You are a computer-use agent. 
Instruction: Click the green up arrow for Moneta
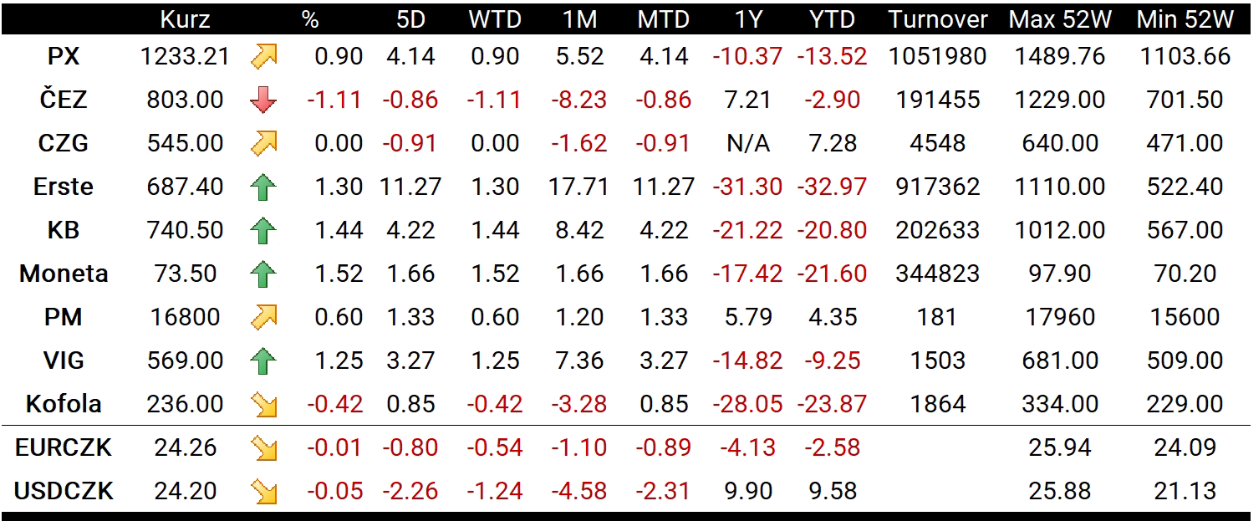tap(264, 274)
